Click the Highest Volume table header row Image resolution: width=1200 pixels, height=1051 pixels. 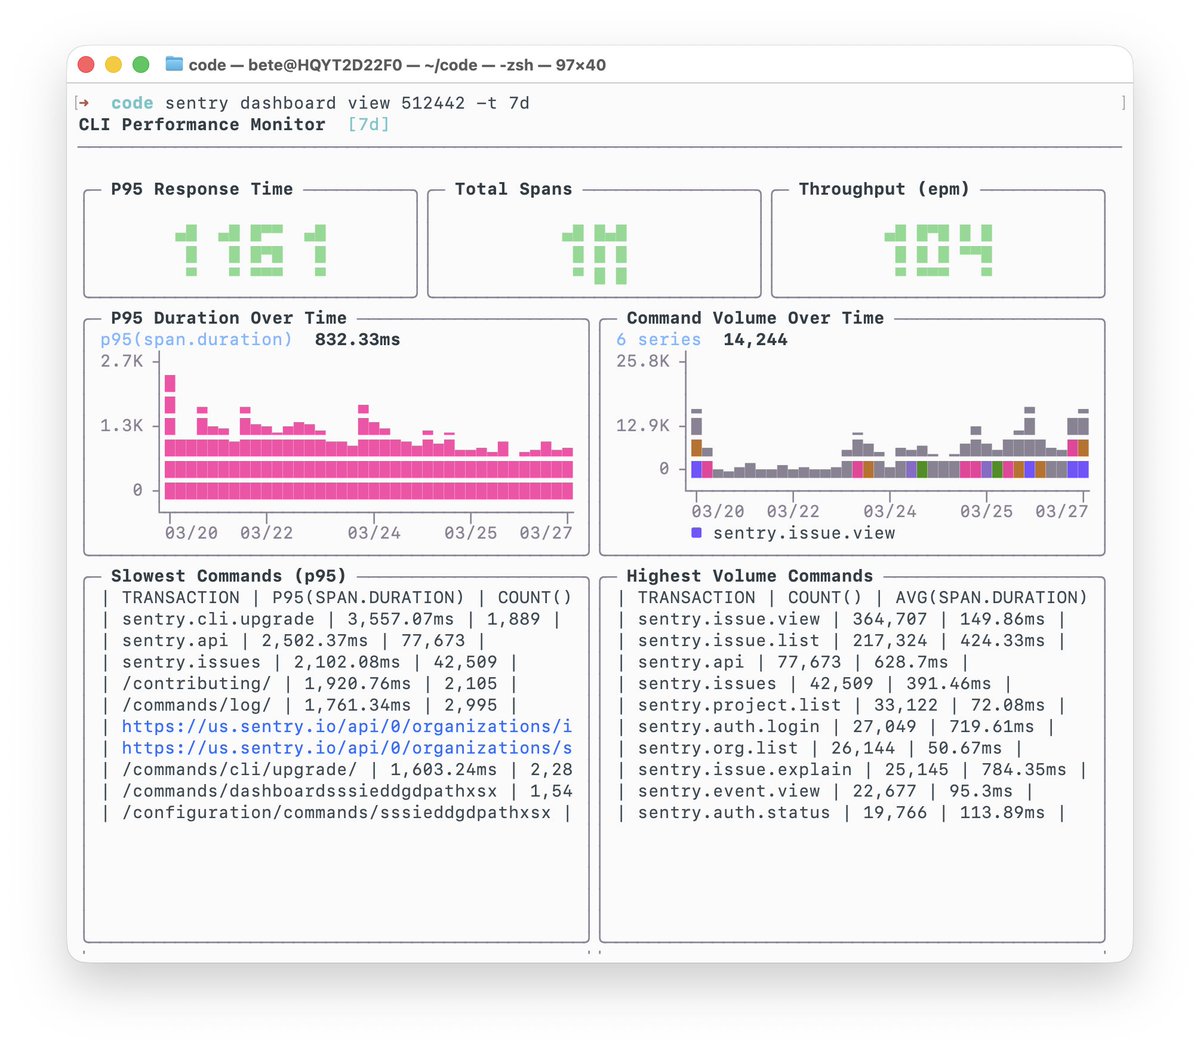[852, 598]
